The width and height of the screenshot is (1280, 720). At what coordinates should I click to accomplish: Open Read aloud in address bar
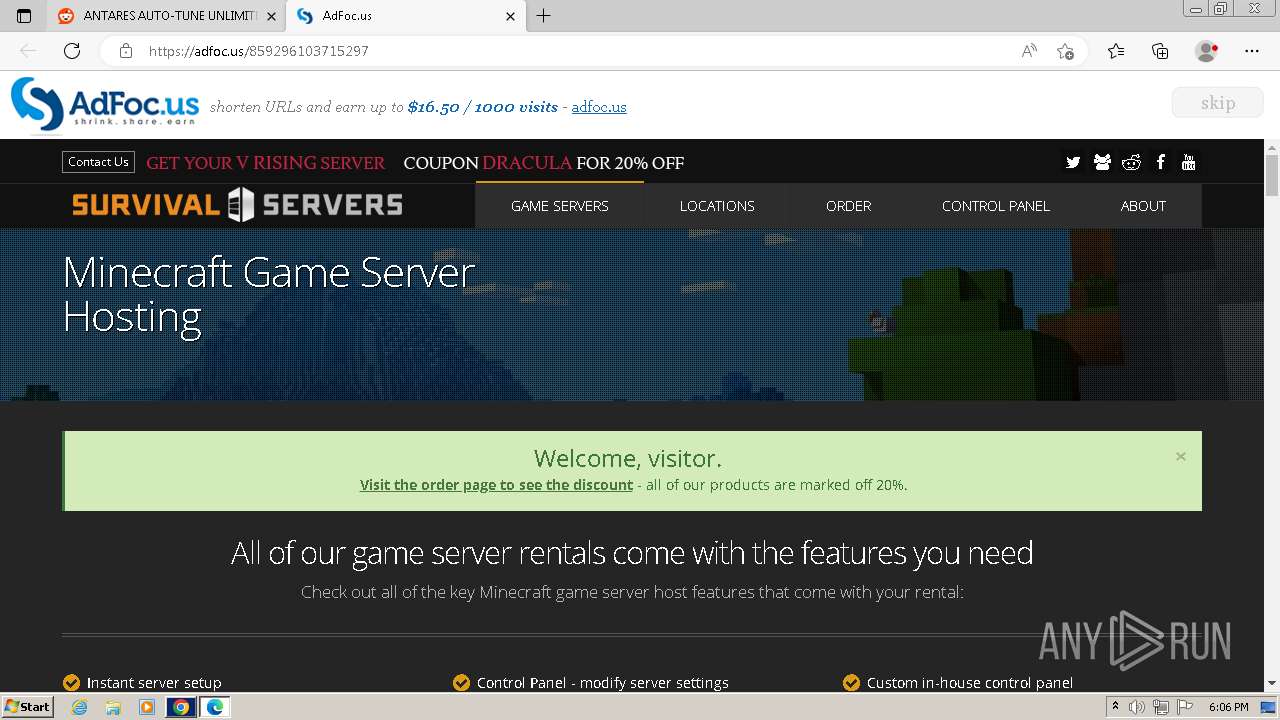1028,51
